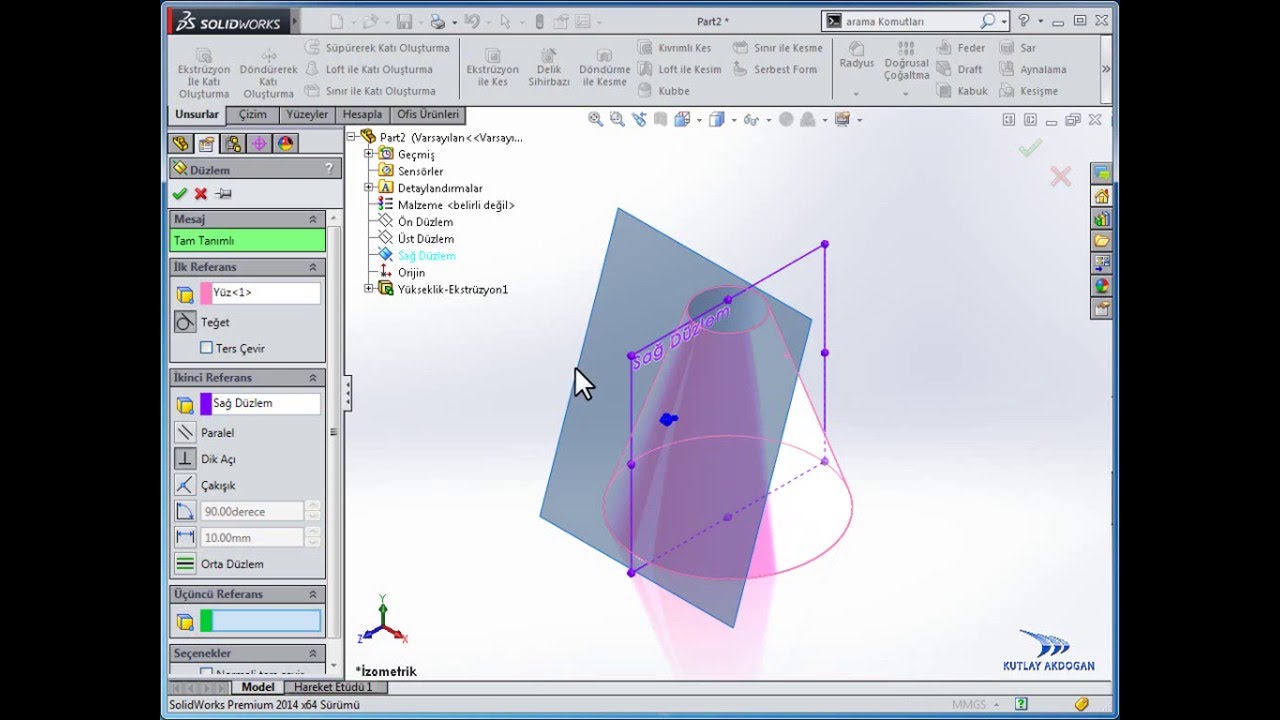Open SolidWorks Resources home icon in task pane

pos(1101,196)
